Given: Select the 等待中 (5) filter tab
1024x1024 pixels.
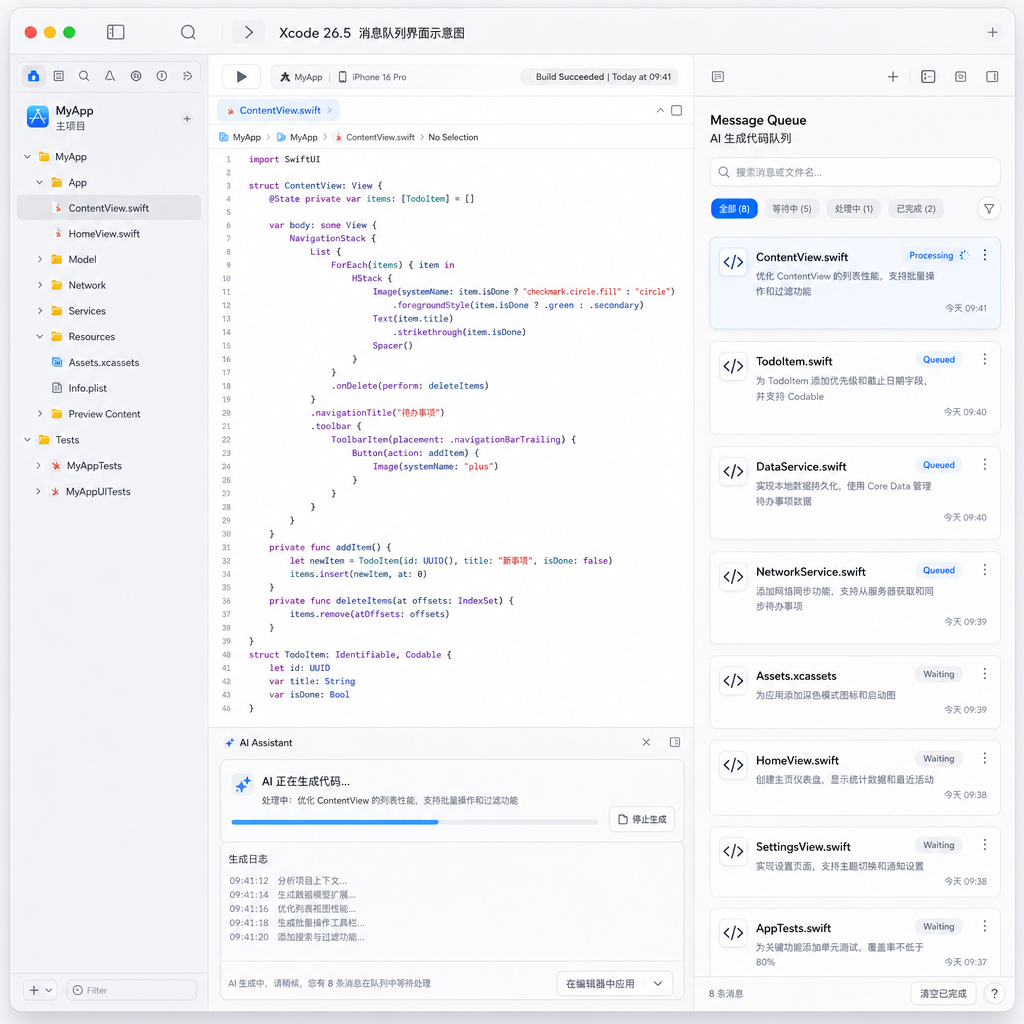Looking at the screenshot, I should (x=792, y=209).
